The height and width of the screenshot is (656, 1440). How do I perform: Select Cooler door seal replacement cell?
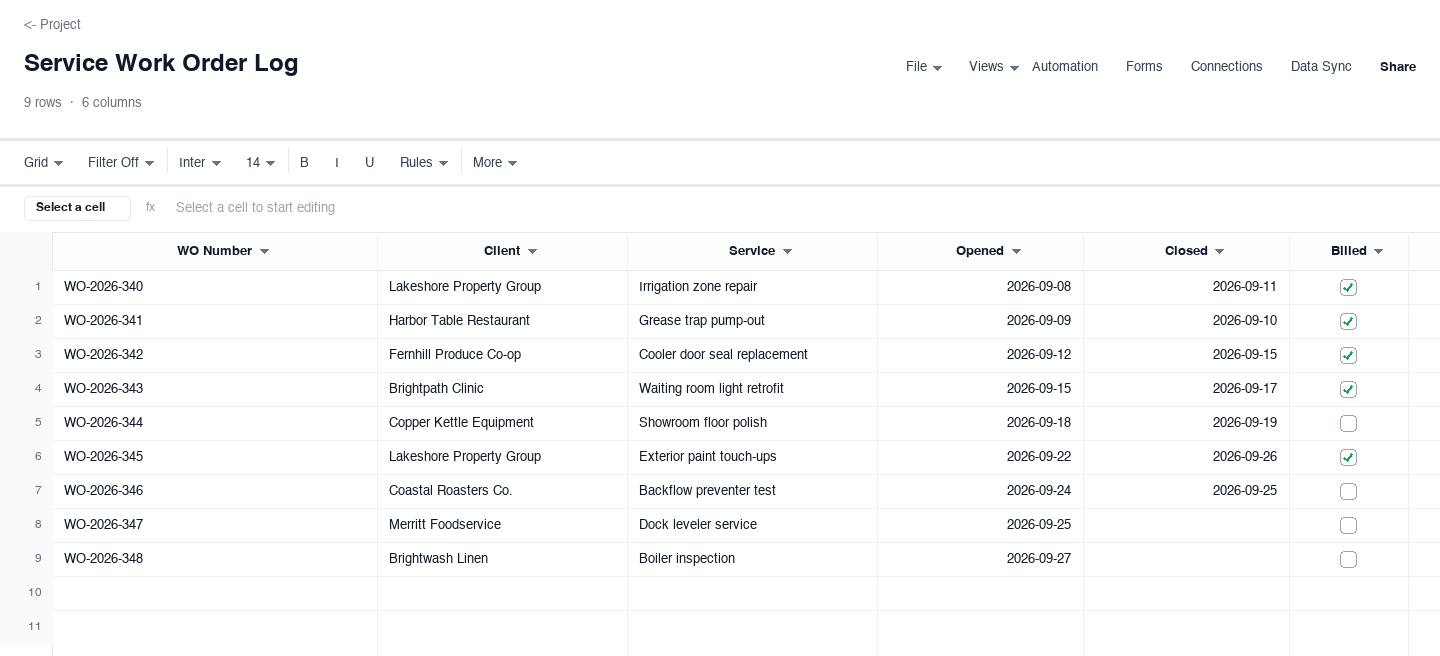click(x=752, y=355)
